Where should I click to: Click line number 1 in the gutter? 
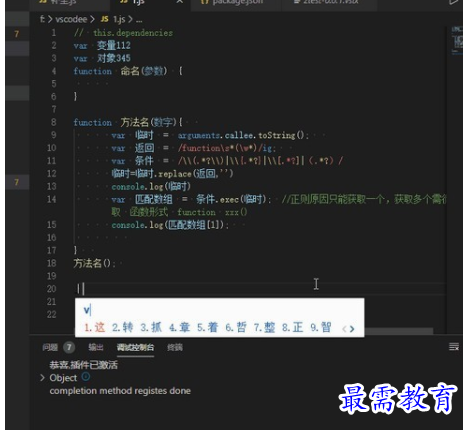tap(54, 33)
